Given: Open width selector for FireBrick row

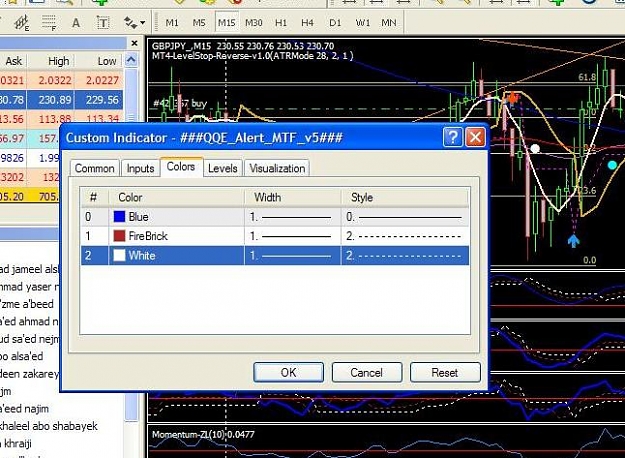Looking at the screenshot, I should 292,236.
